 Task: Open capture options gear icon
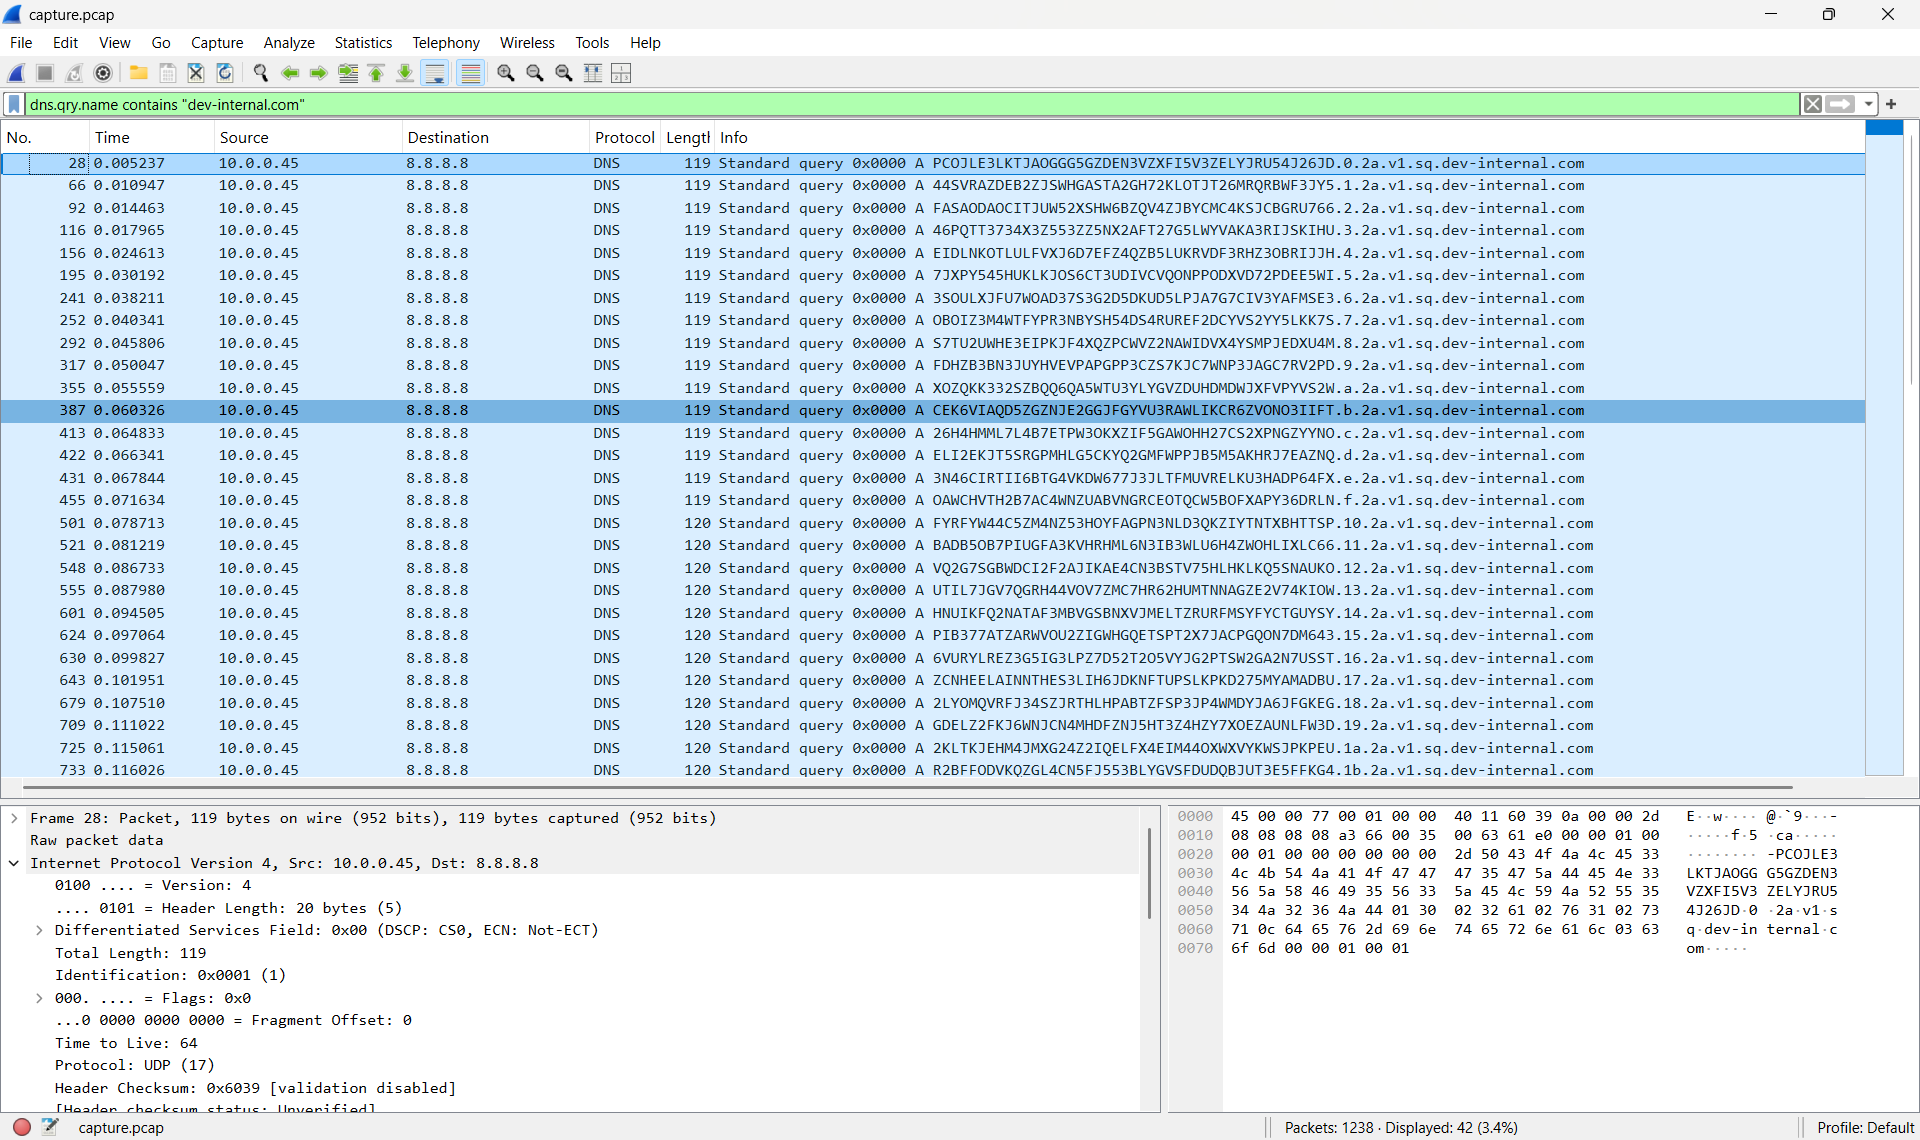coord(103,73)
